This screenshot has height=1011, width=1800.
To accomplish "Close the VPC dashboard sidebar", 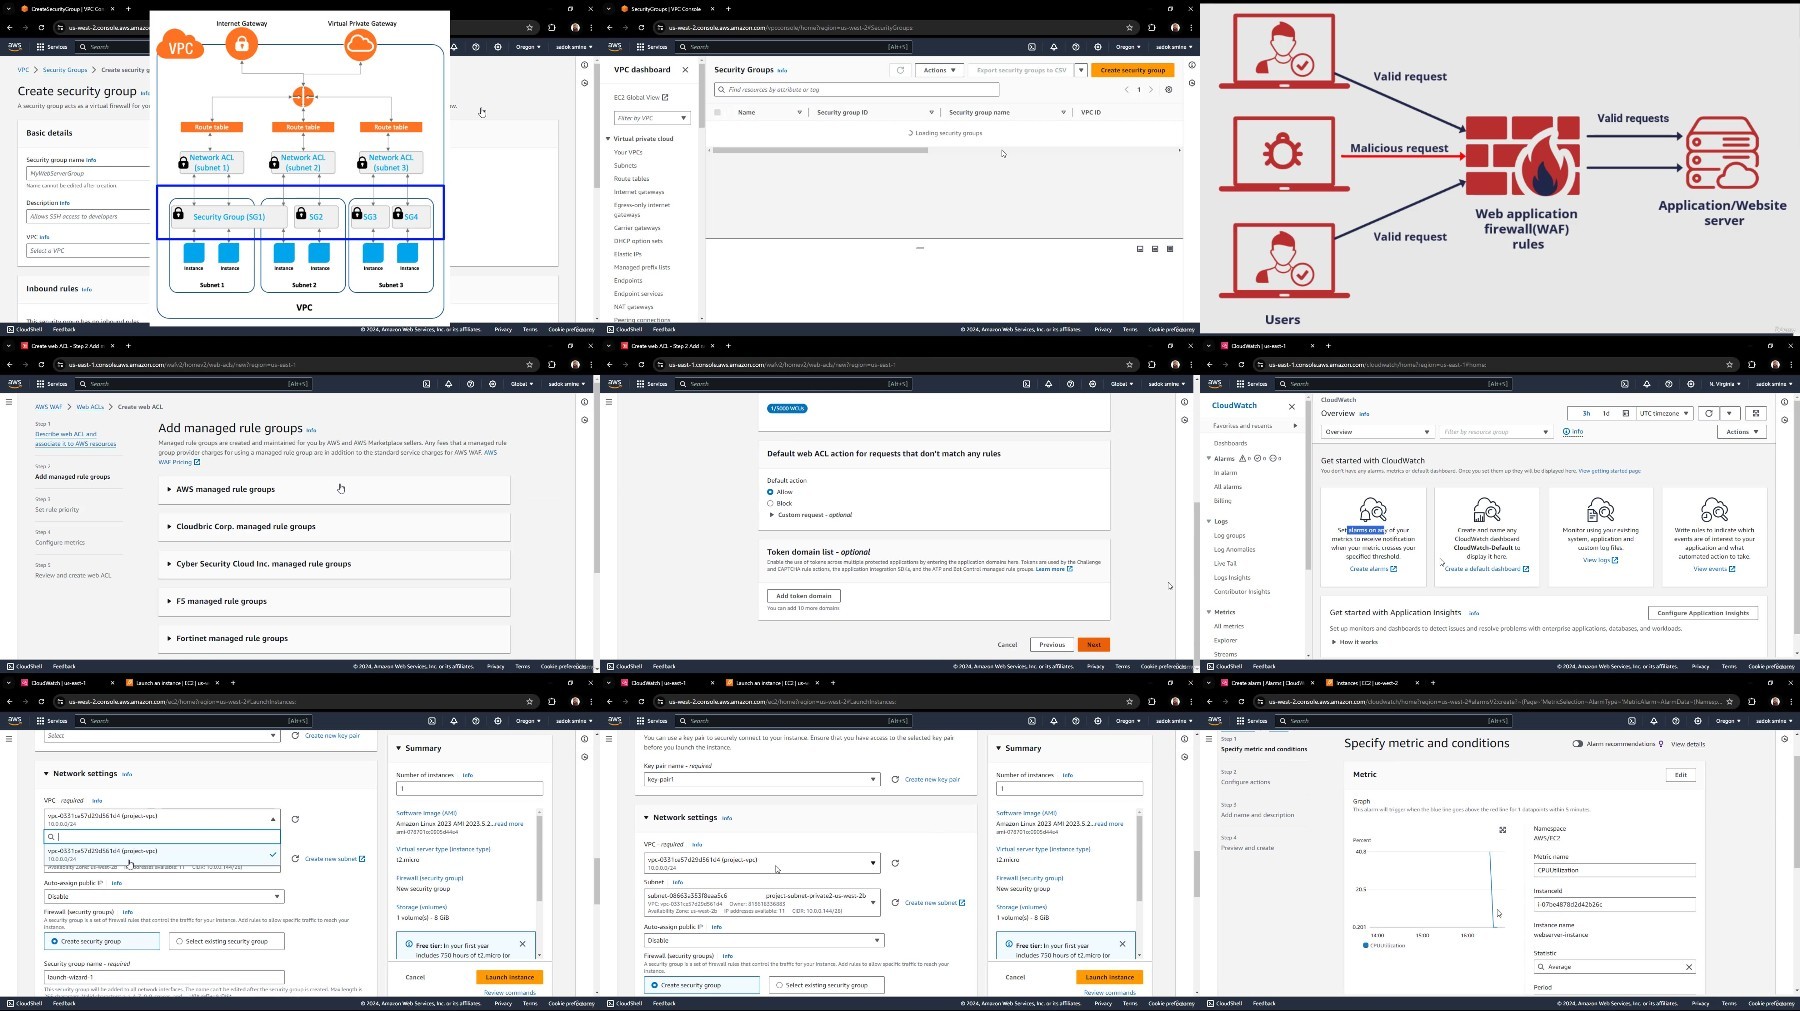I will [x=685, y=70].
